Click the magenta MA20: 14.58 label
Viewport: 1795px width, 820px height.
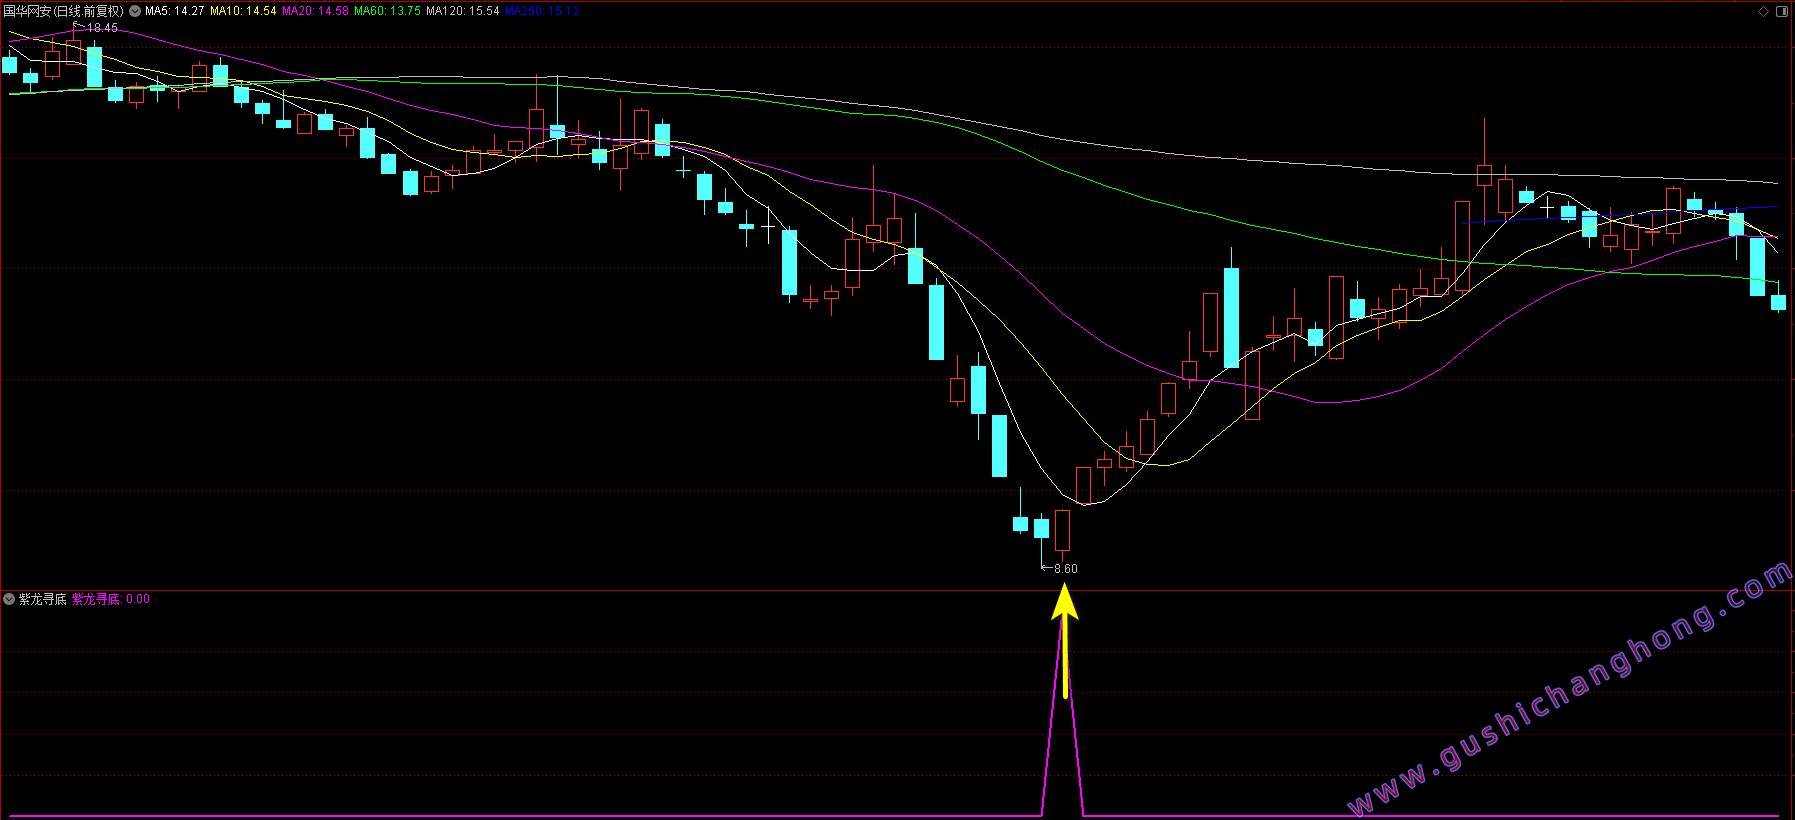tap(315, 11)
